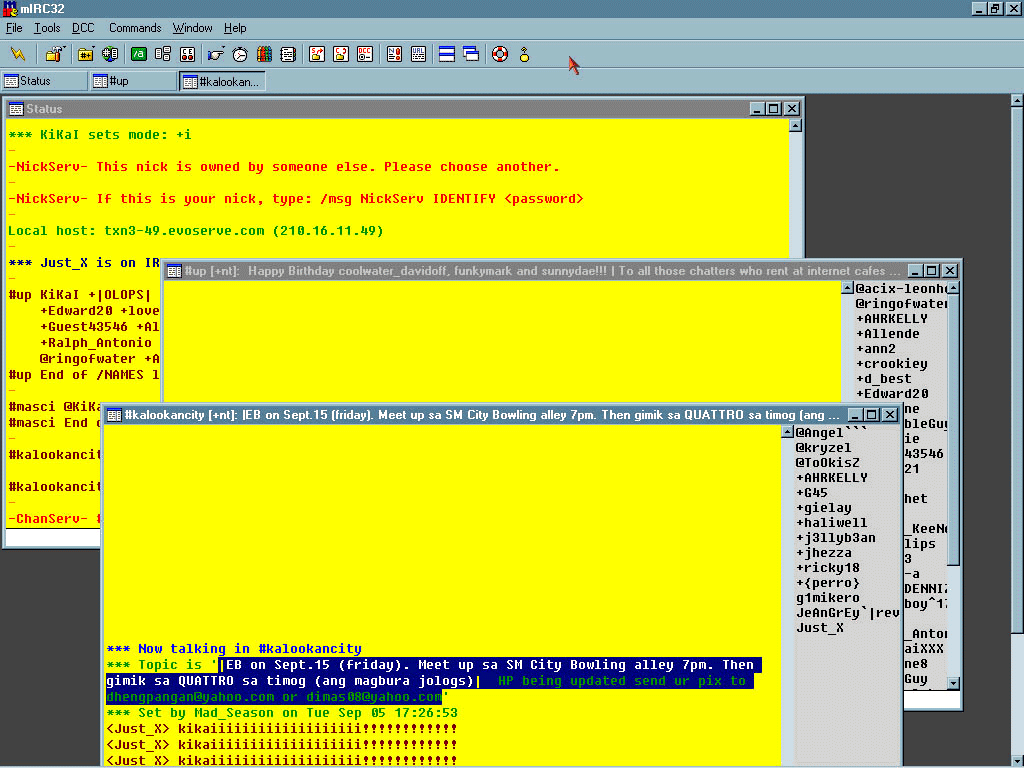
Task: Select +haliwell in the nick list
Action: coord(831,522)
